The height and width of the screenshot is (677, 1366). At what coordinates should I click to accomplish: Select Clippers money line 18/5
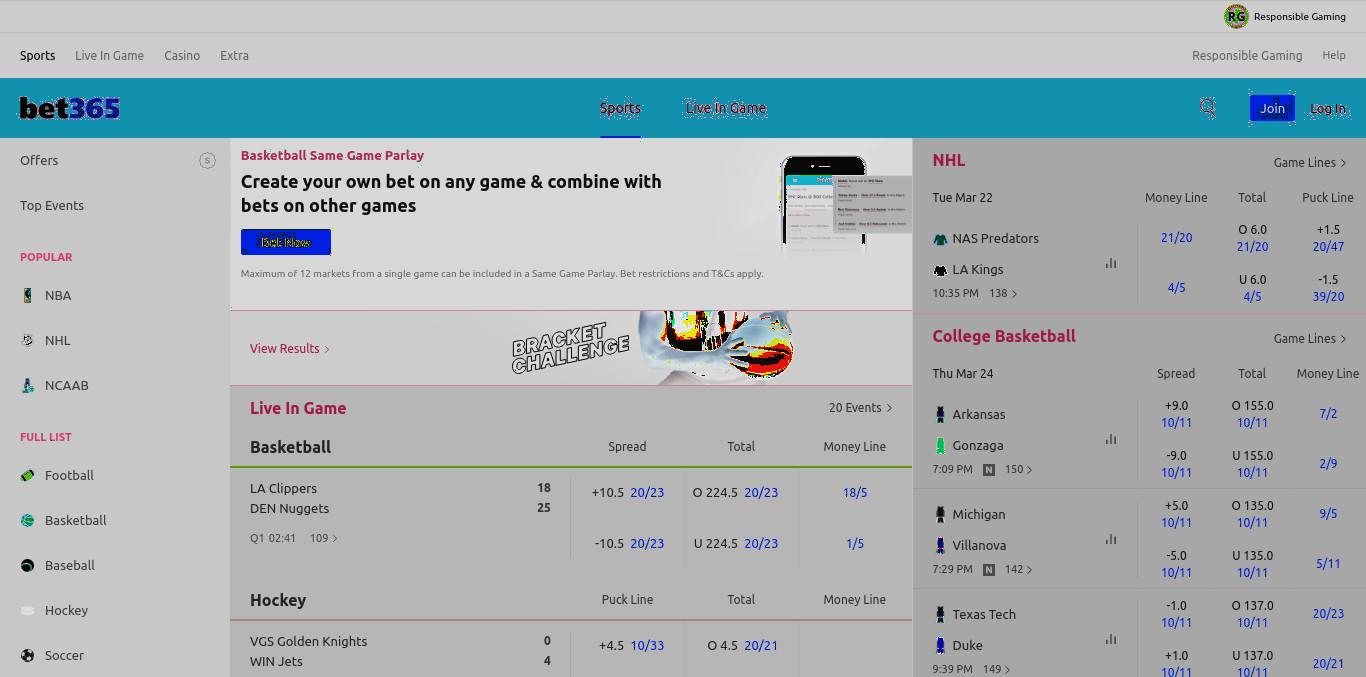[855, 492]
